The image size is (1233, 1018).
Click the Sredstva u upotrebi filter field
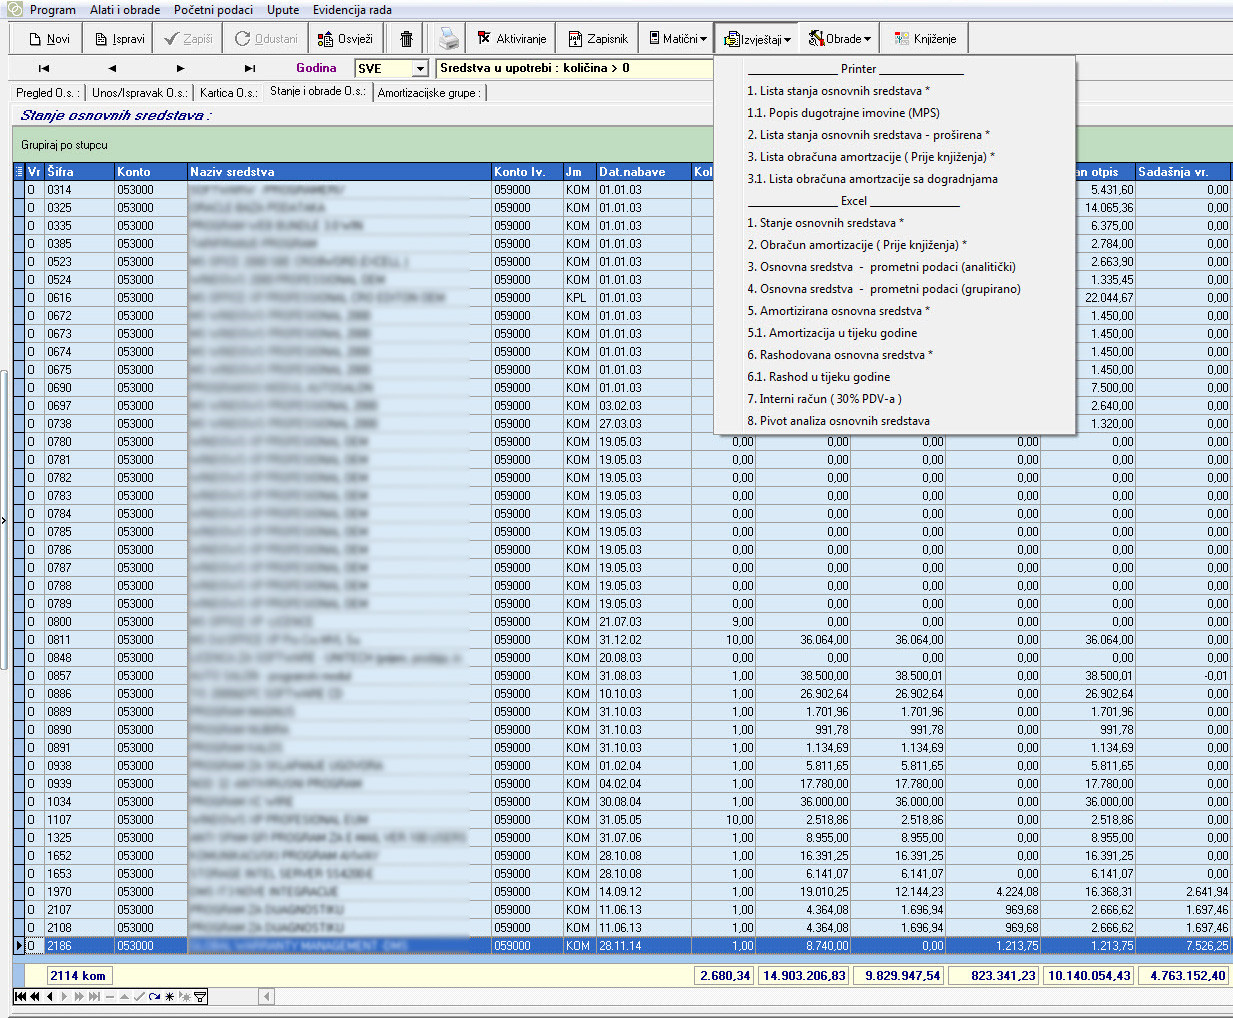575,68
